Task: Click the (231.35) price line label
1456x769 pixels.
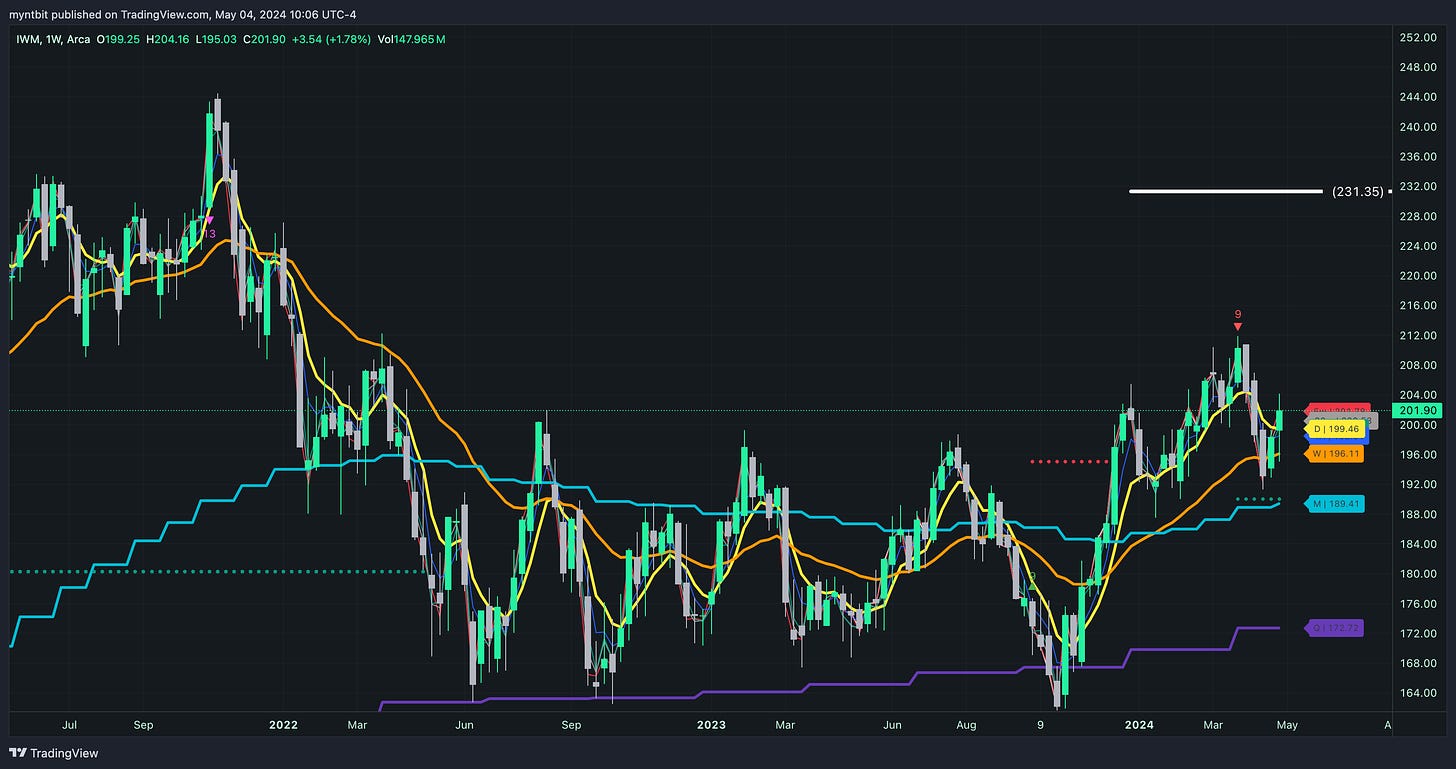Action: pyautogui.click(x=1358, y=191)
